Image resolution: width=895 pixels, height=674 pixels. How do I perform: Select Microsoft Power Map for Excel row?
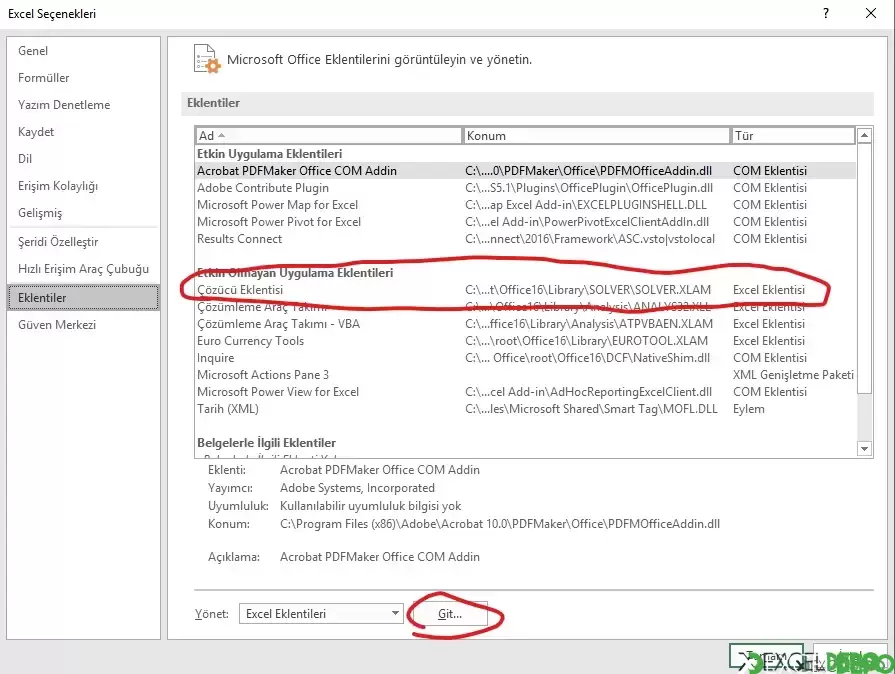point(525,205)
